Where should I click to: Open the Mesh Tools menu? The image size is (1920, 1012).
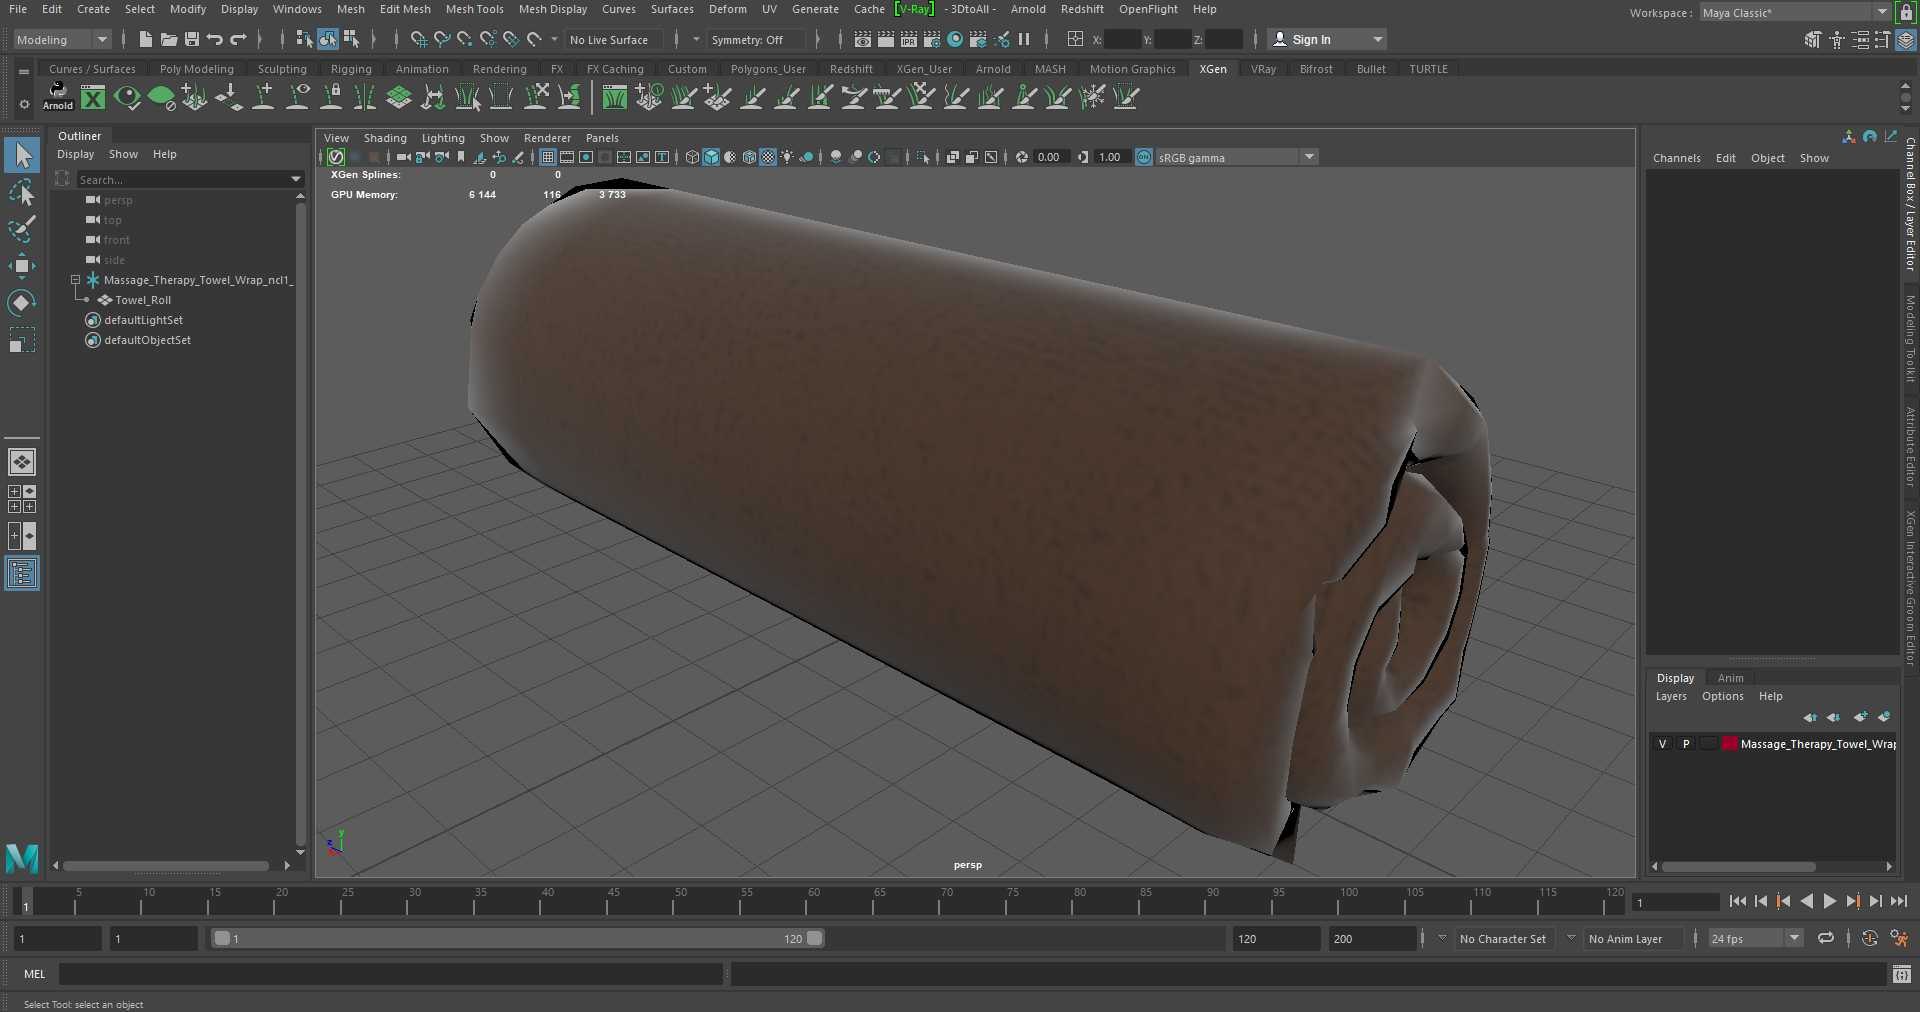(474, 9)
